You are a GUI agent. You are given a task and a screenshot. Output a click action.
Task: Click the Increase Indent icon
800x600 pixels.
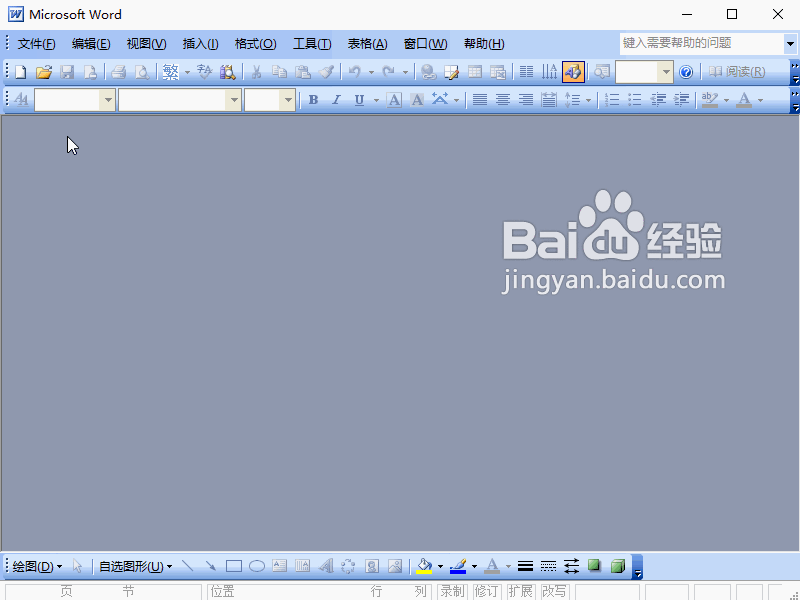coord(681,99)
